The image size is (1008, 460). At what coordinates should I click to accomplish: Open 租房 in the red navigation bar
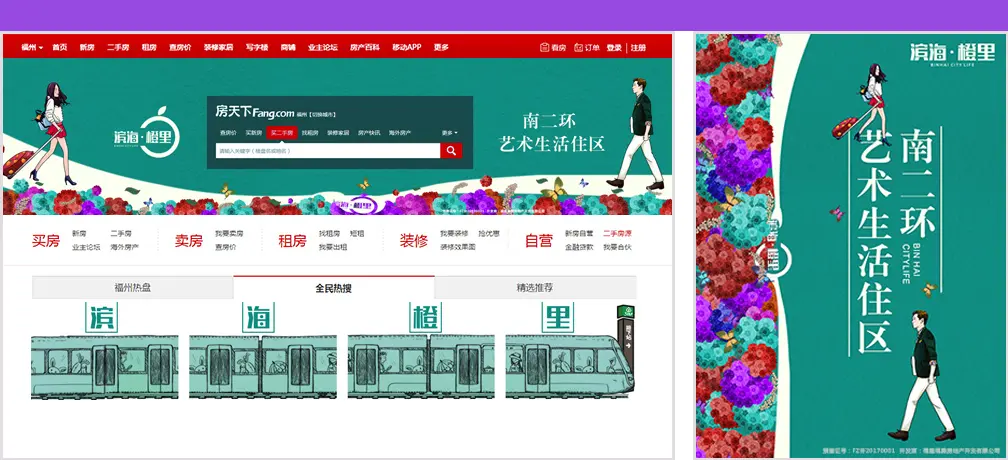click(149, 48)
